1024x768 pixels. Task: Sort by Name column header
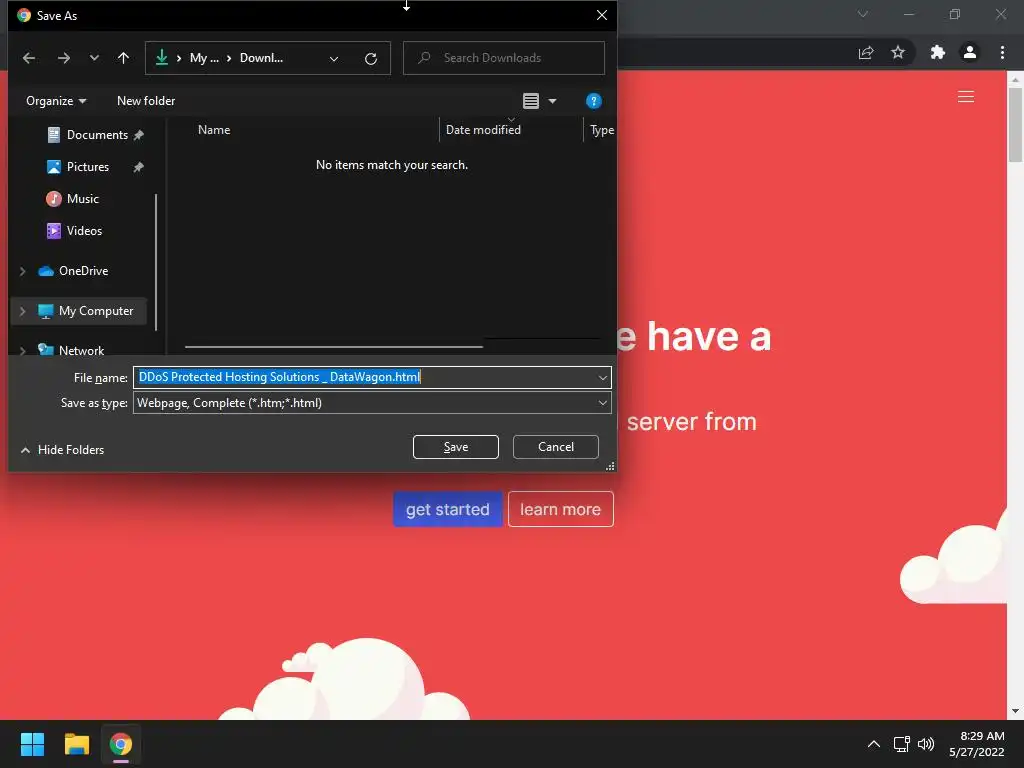pyautogui.click(x=214, y=130)
